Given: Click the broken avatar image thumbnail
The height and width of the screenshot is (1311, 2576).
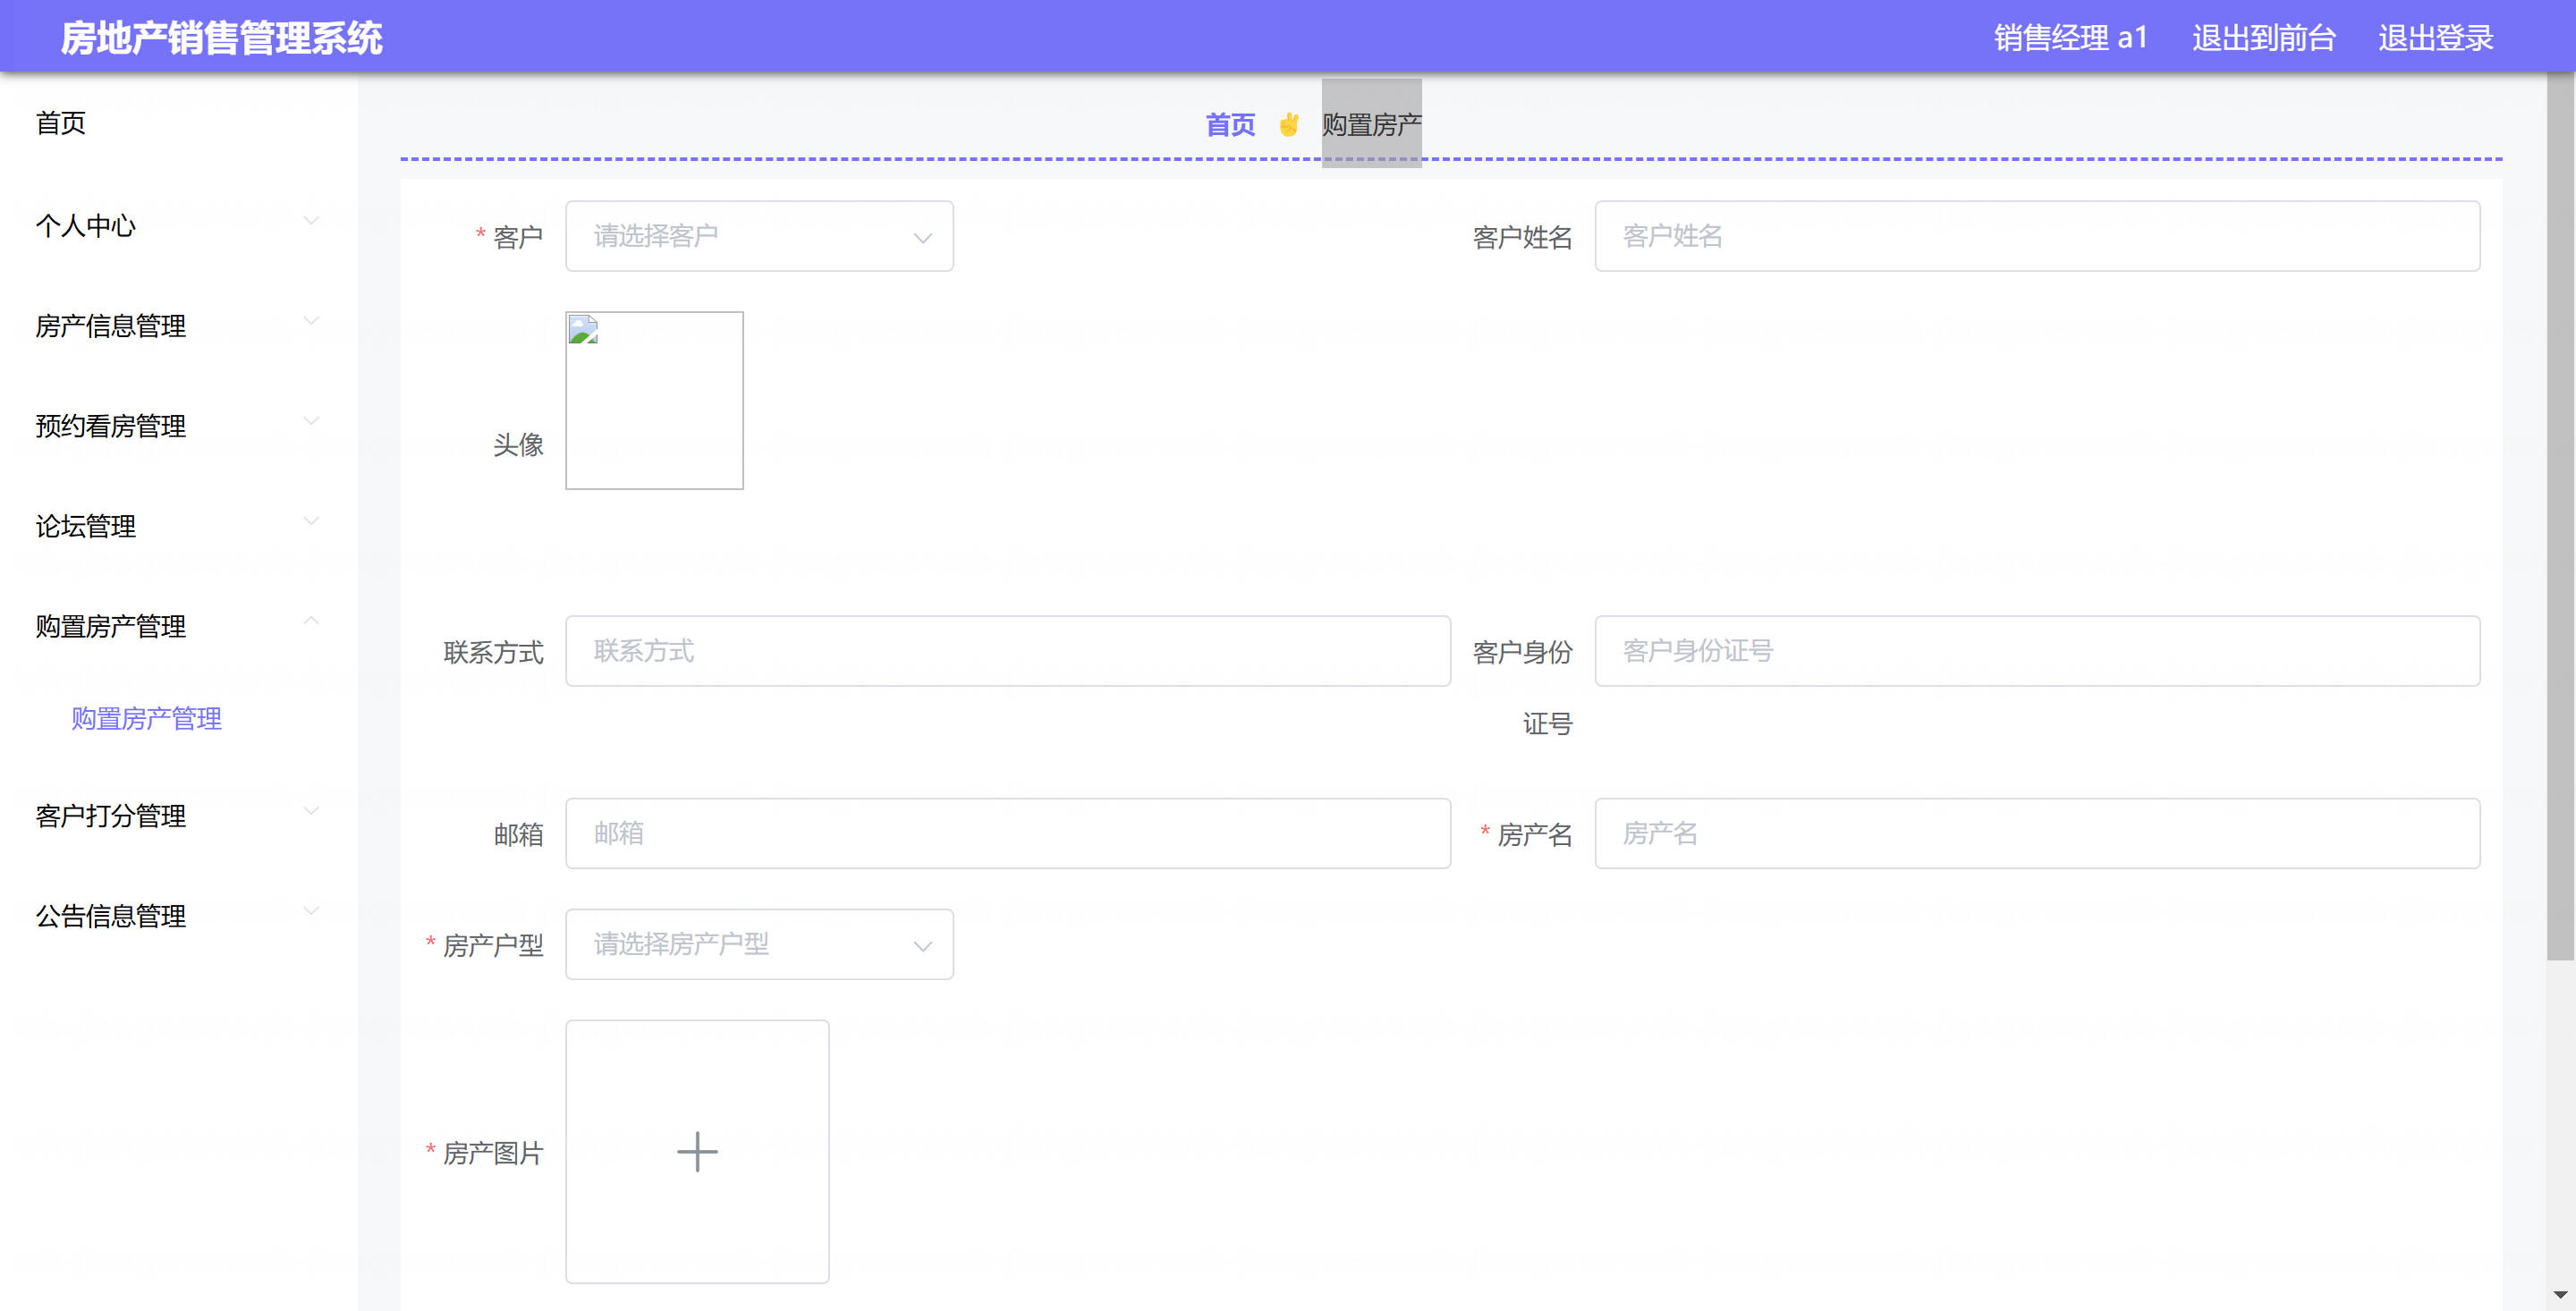Looking at the screenshot, I should pyautogui.click(x=654, y=400).
